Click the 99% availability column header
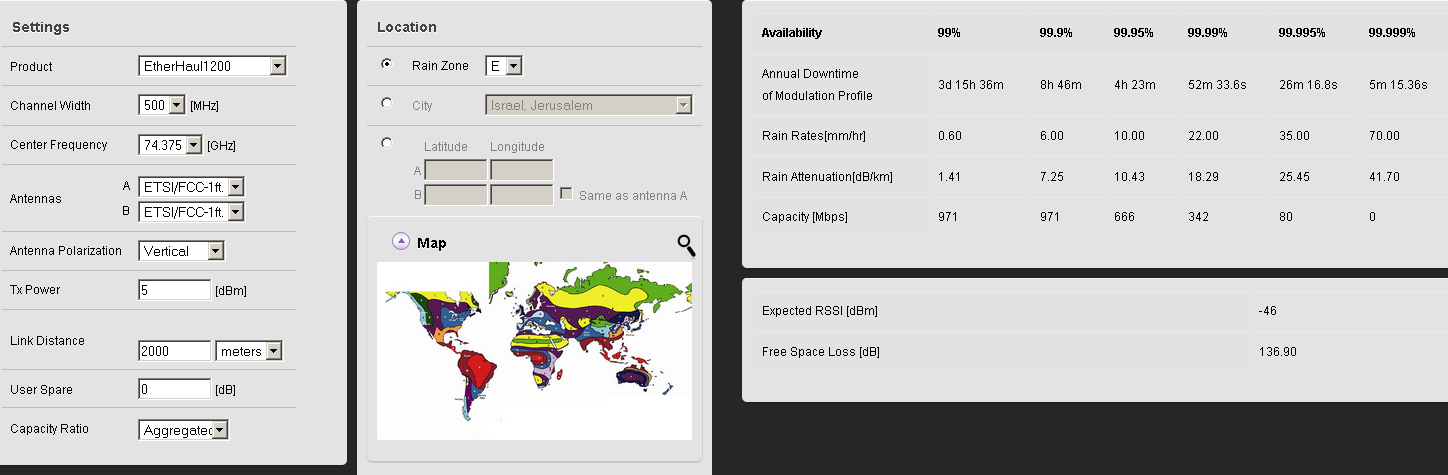1448x475 pixels. [949, 33]
